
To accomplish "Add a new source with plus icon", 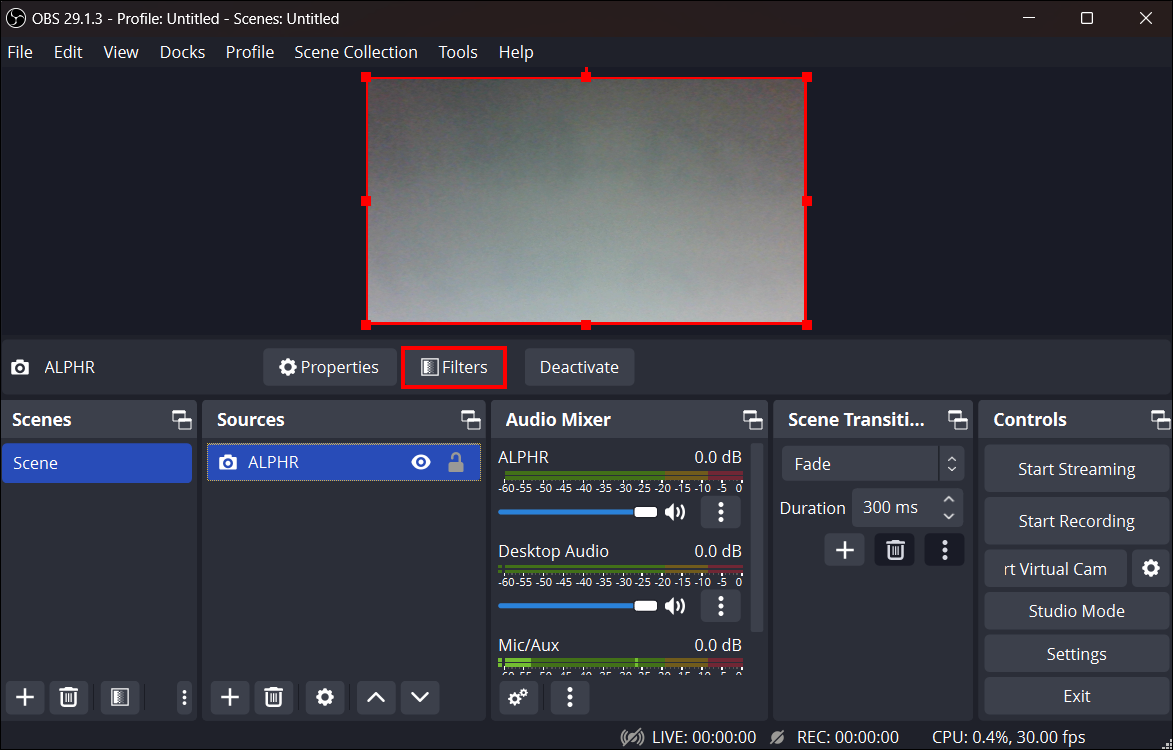I will coord(229,697).
